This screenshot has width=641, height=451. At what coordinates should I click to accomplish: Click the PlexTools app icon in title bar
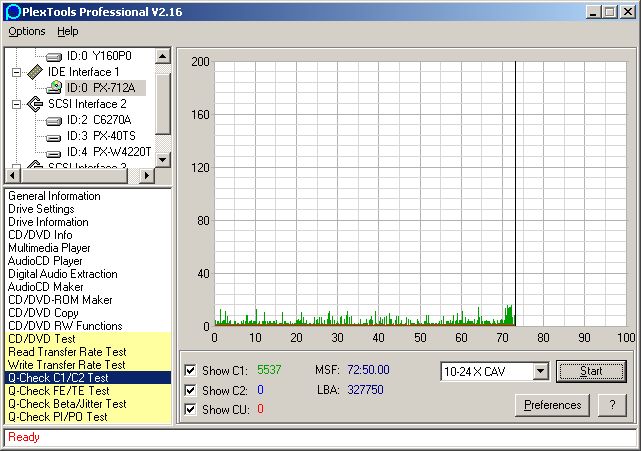13,11
